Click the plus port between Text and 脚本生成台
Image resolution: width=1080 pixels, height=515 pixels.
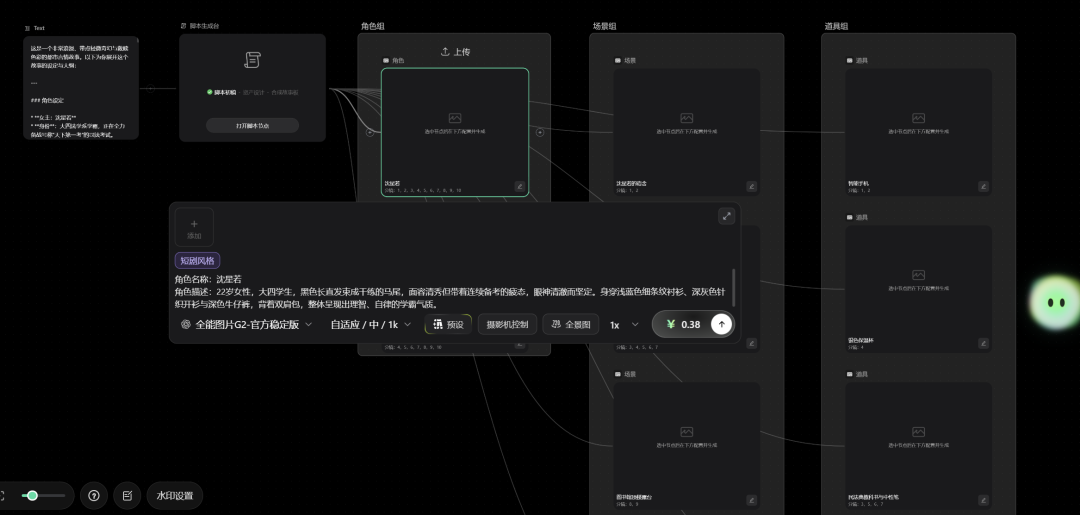150,88
